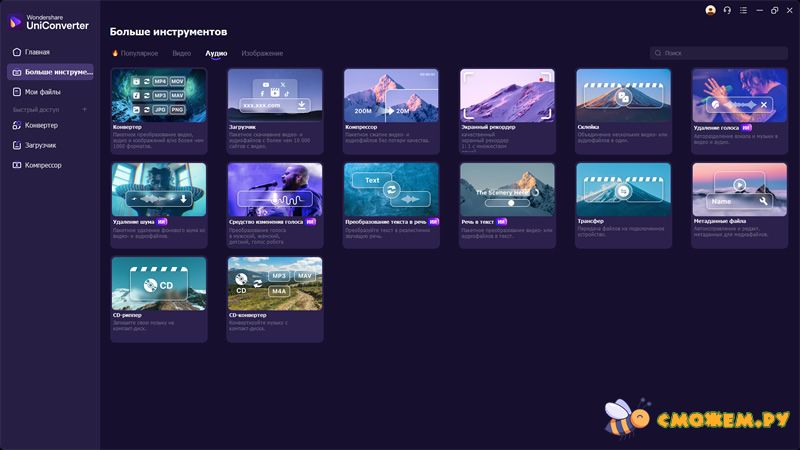Click the headset support icon
The width and height of the screenshot is (800, 450).
(x=727, y=10)
